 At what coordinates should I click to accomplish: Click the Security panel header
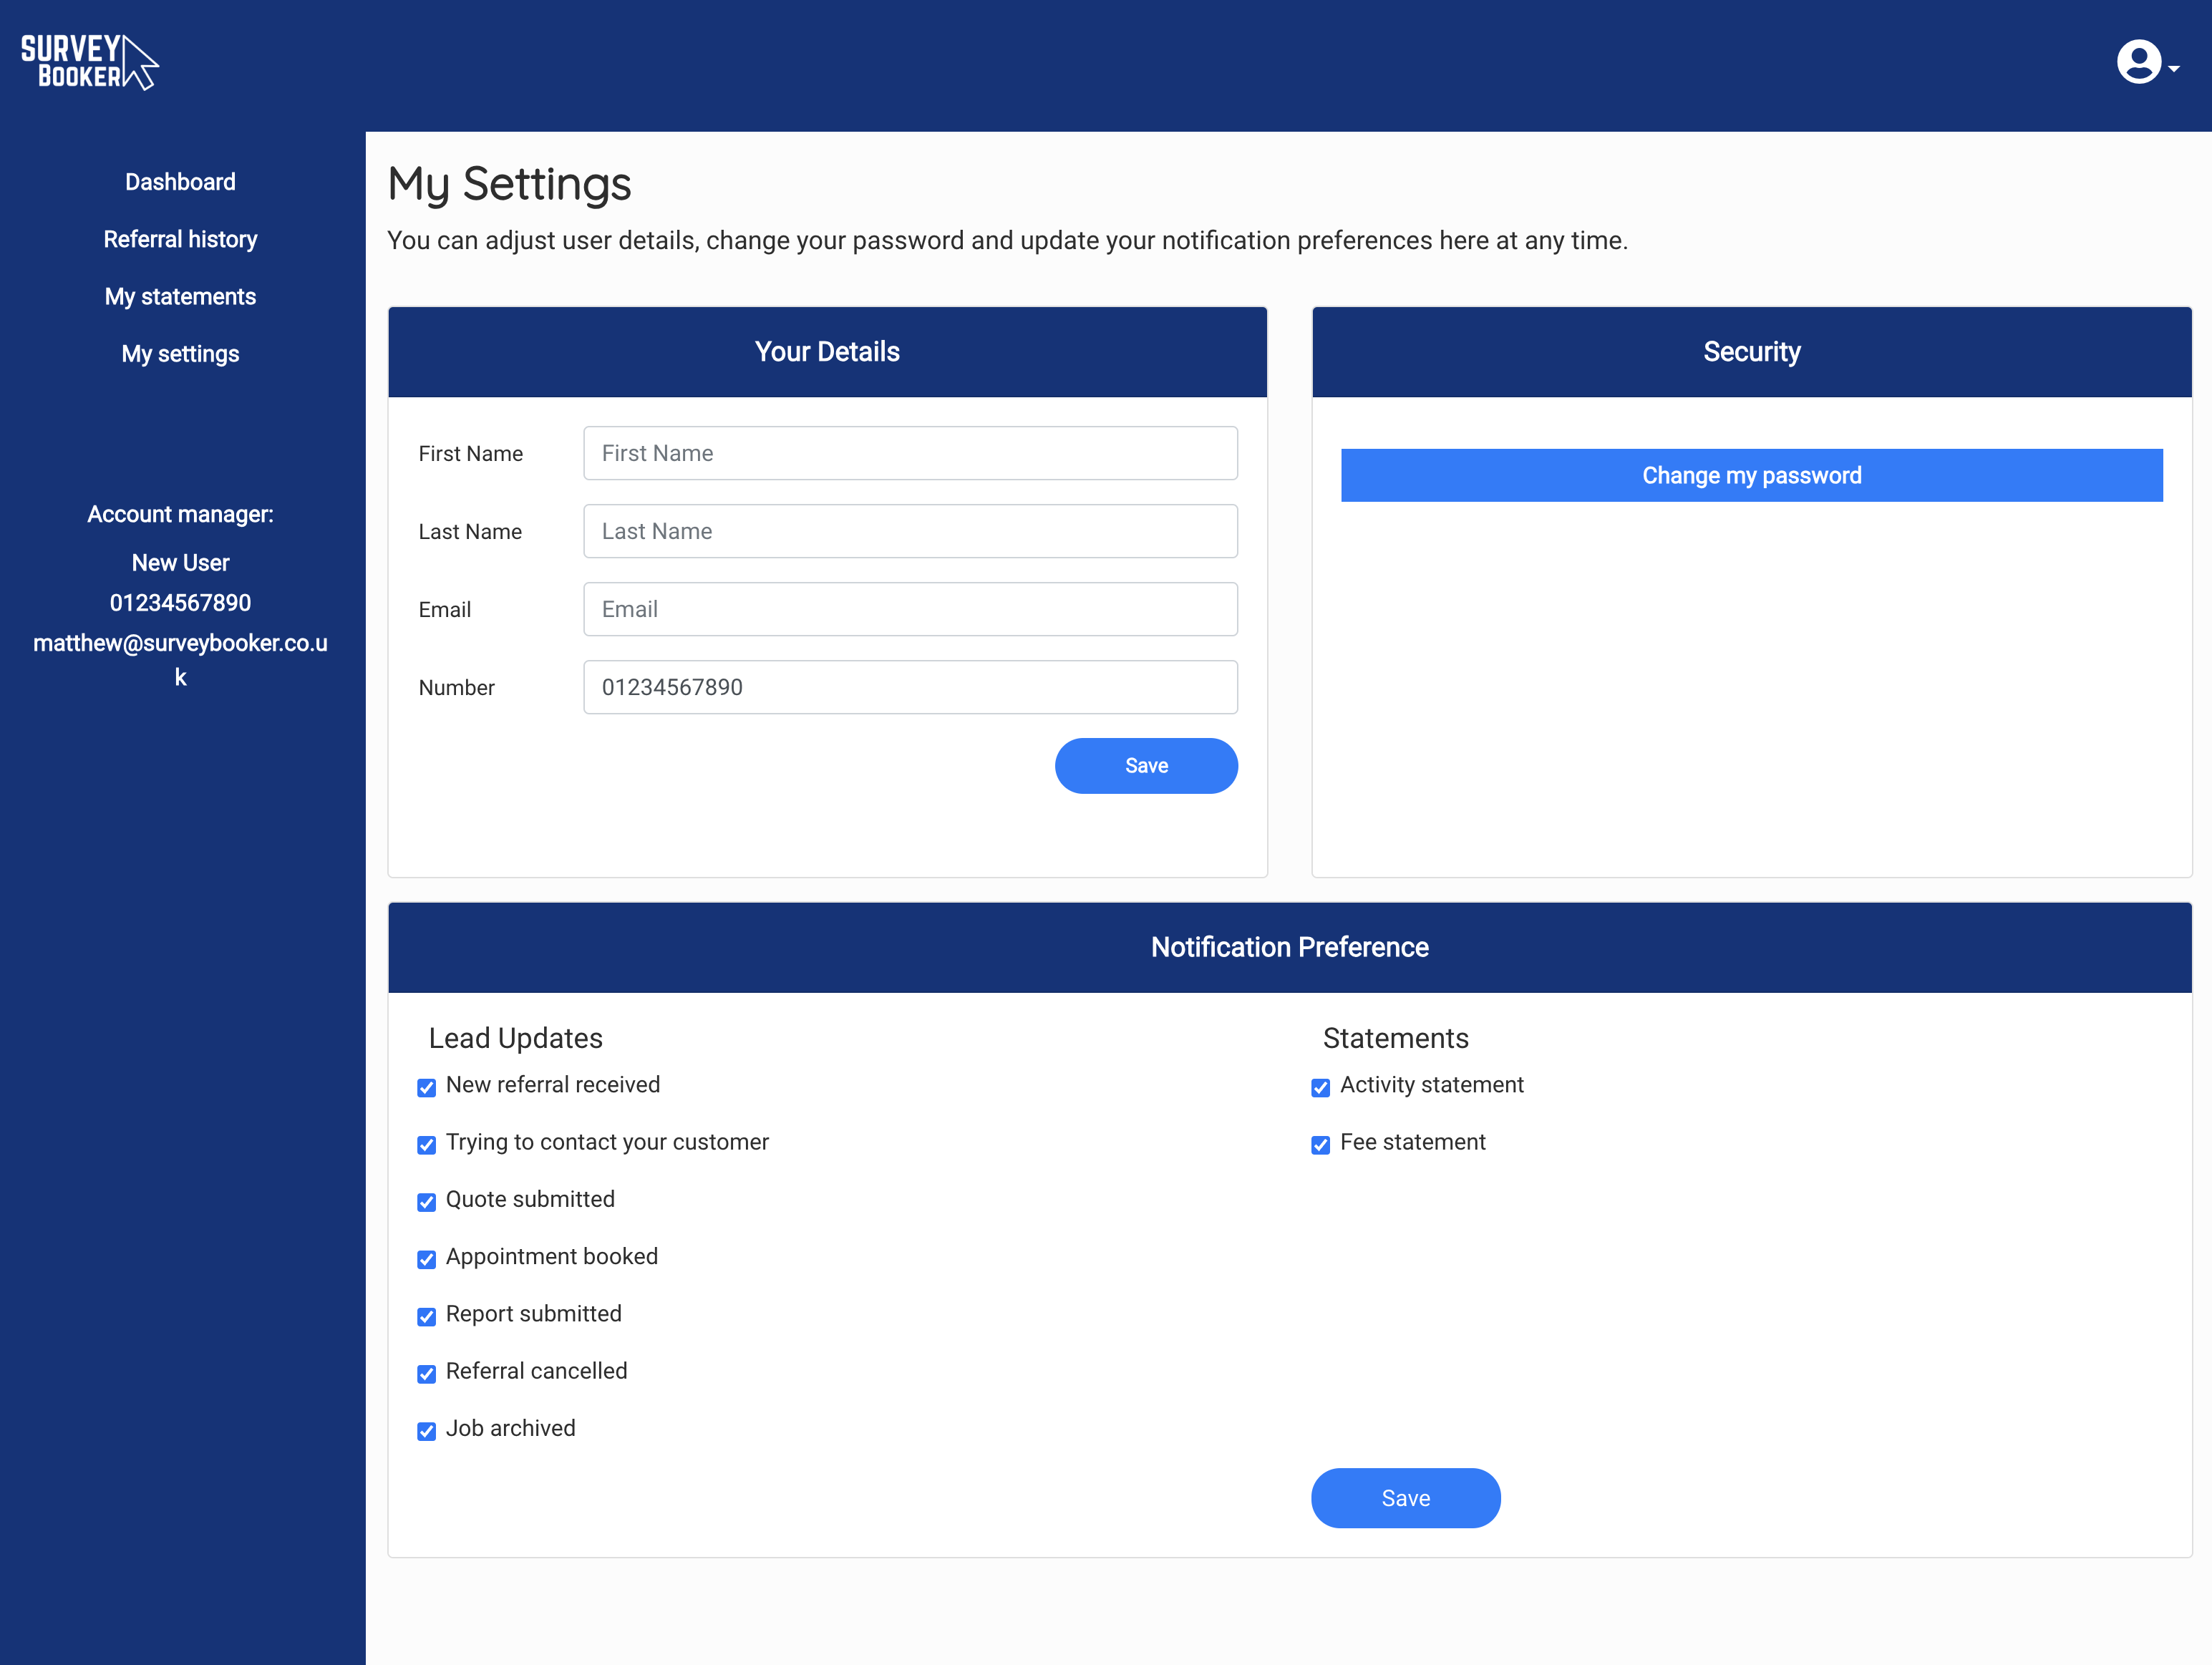(x=1751, y=352)
